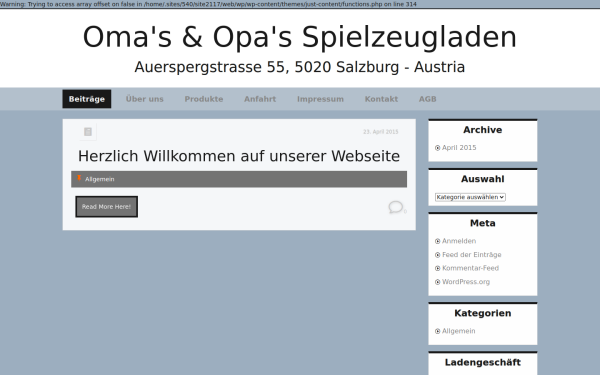Open the Kommentar-Feed link
This screenshot has width=600, height=375.
click(x=470, y=268)
